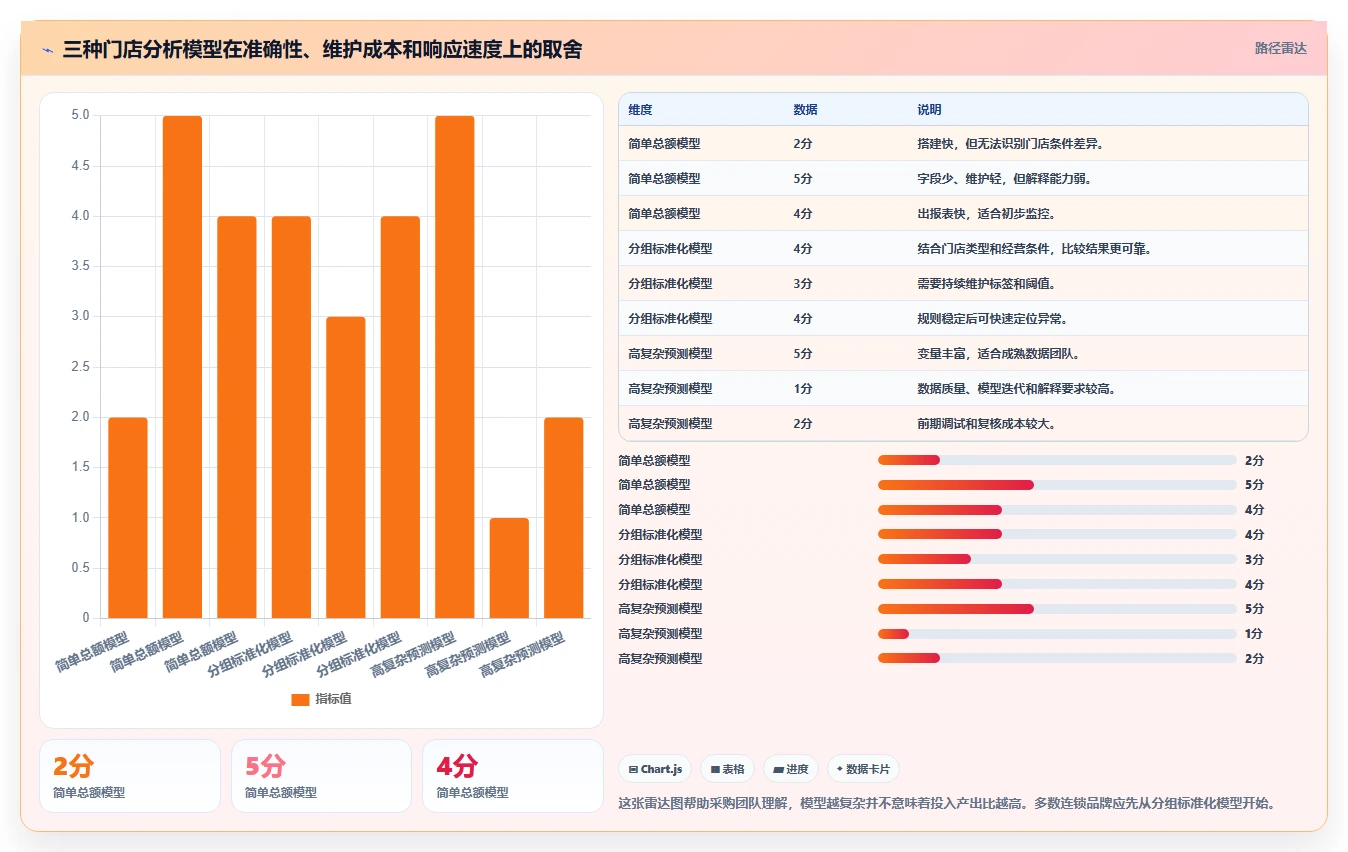
Task: Click the 进度 tag
Action: pos(790,769)
